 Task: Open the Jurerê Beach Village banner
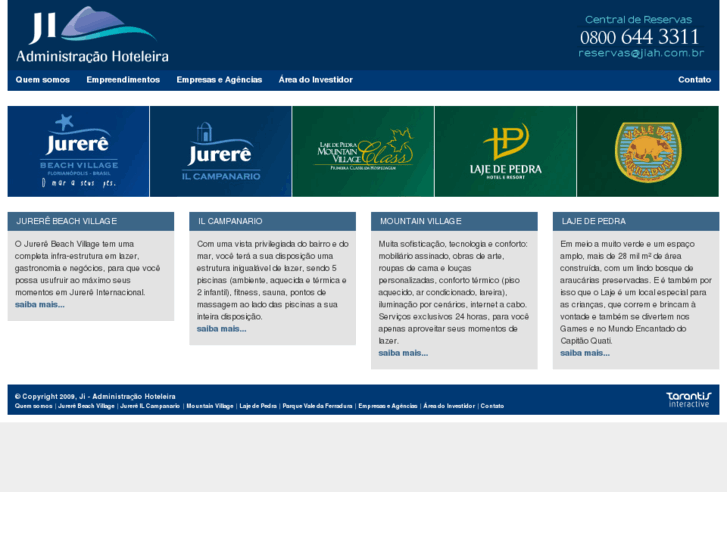pyautogui.click(x=78, y=151)
